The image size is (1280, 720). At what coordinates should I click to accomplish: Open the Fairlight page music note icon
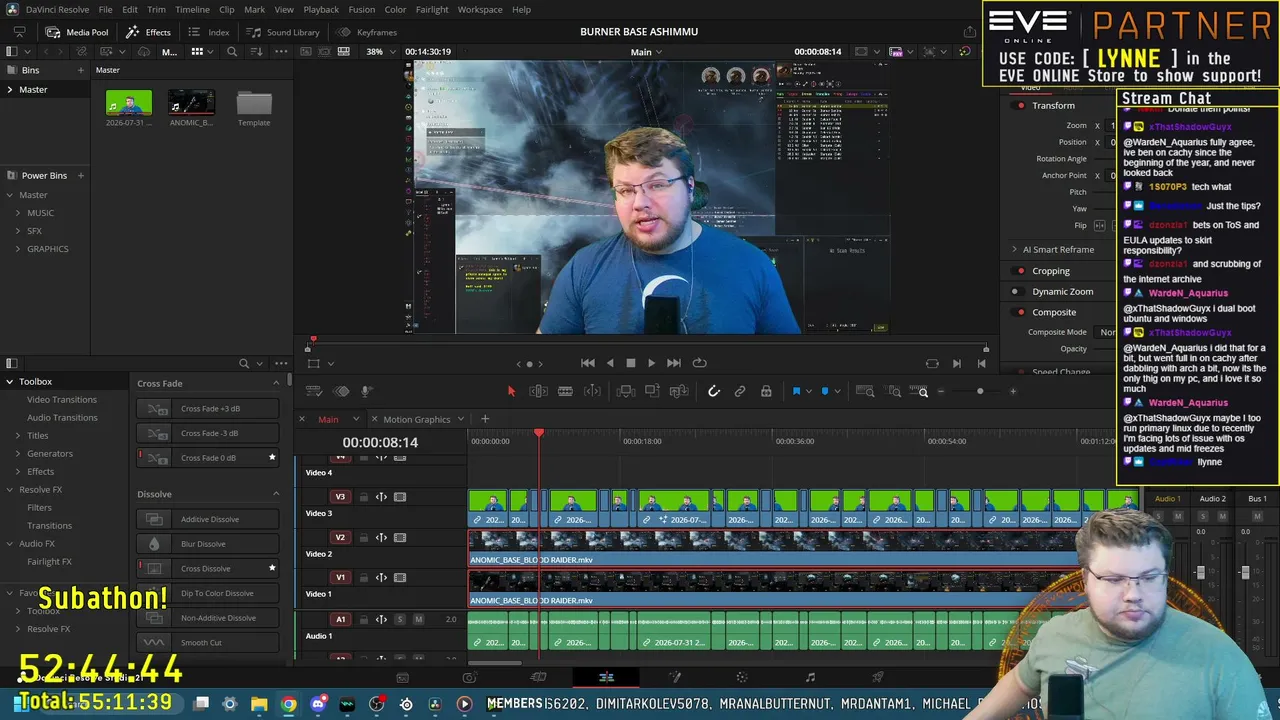coord(810,678)
